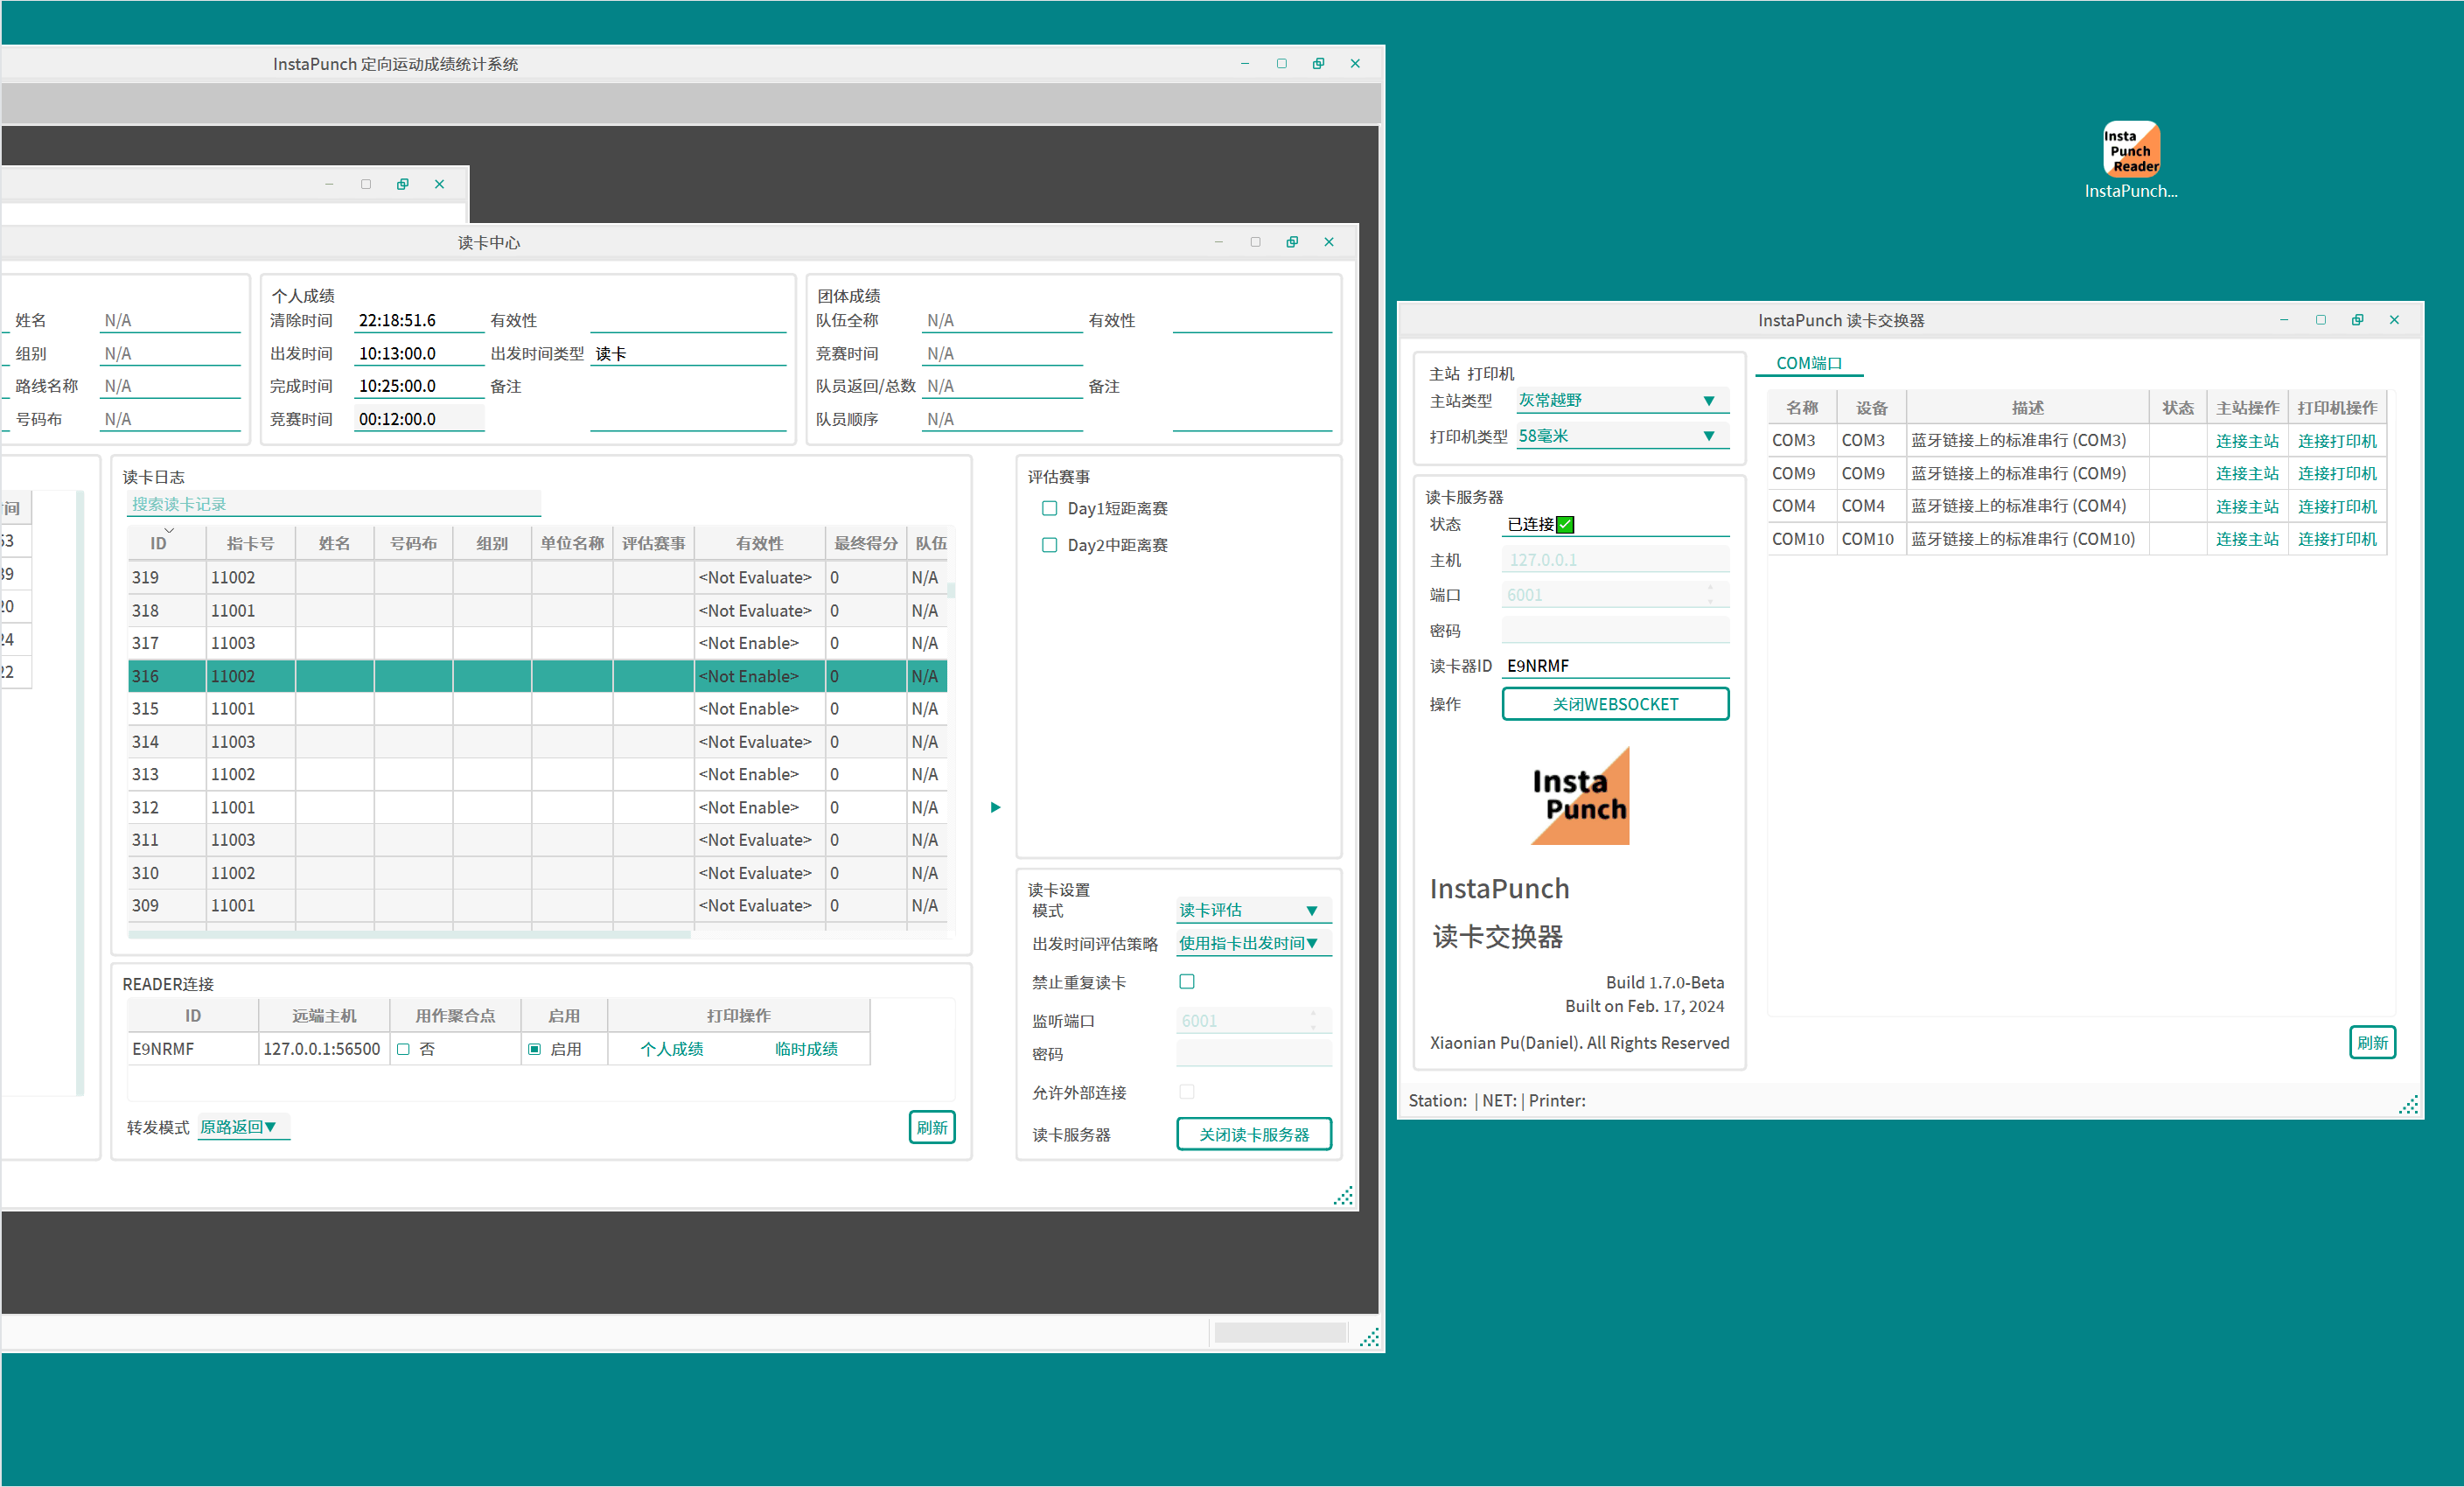Restore down the 读卡中心 window
2464x1487 pixels.
pyautogui.click(x=1292, y=242)
